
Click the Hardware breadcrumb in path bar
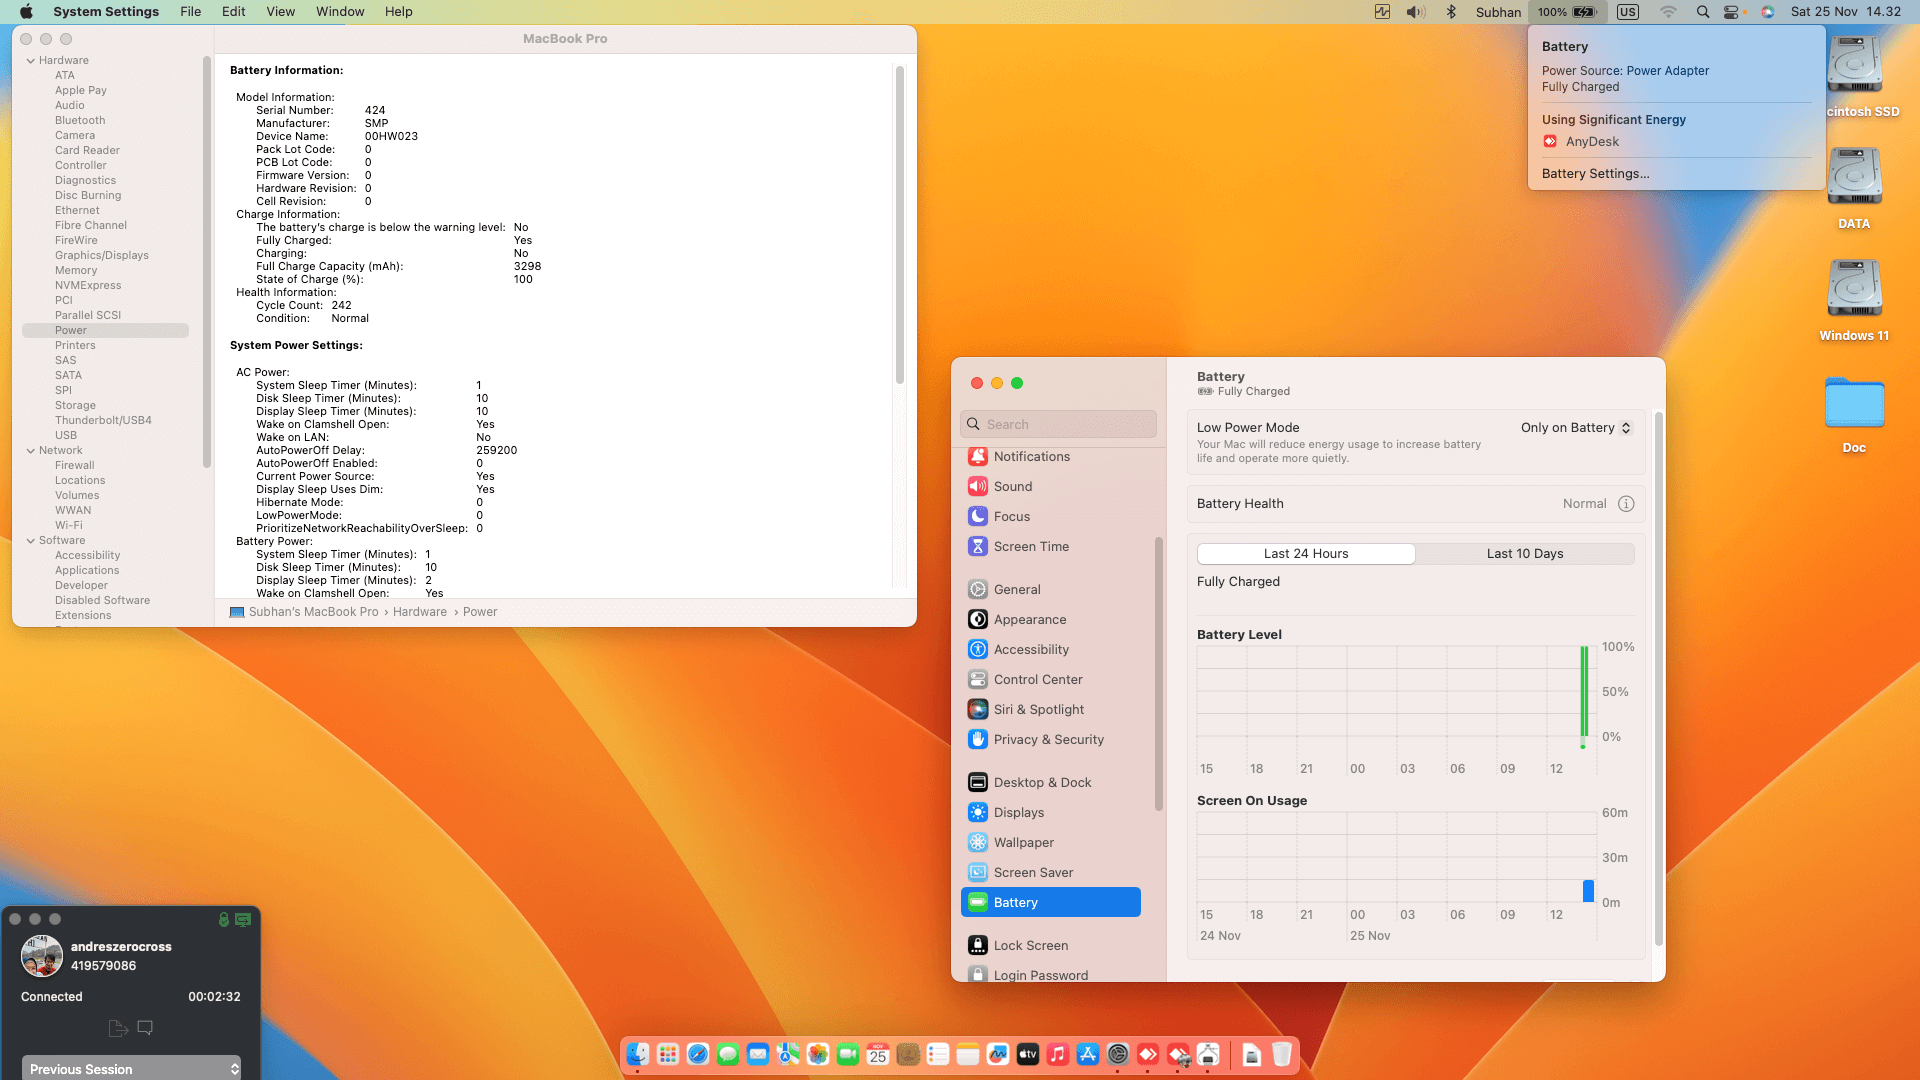click(x=420, y=612)
